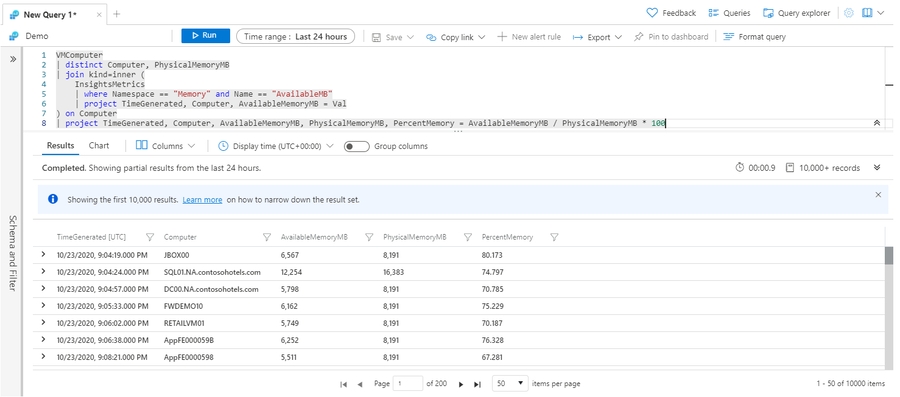
Task: Sort by Computer column header
Action: click(x=180, y=237)
